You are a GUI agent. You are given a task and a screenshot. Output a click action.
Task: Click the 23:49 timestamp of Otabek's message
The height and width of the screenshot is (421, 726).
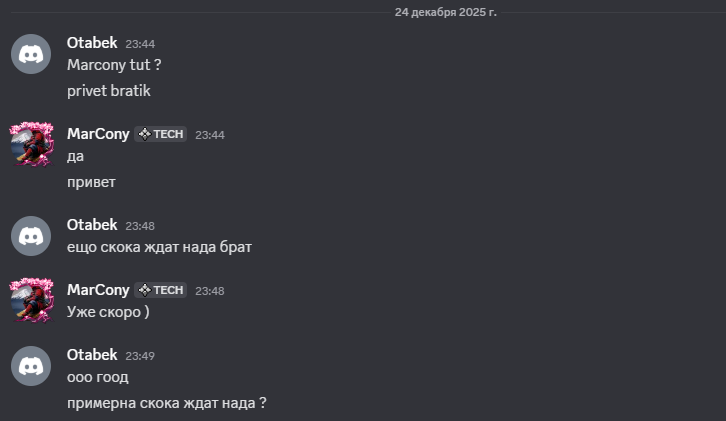(x=140, y=356)
